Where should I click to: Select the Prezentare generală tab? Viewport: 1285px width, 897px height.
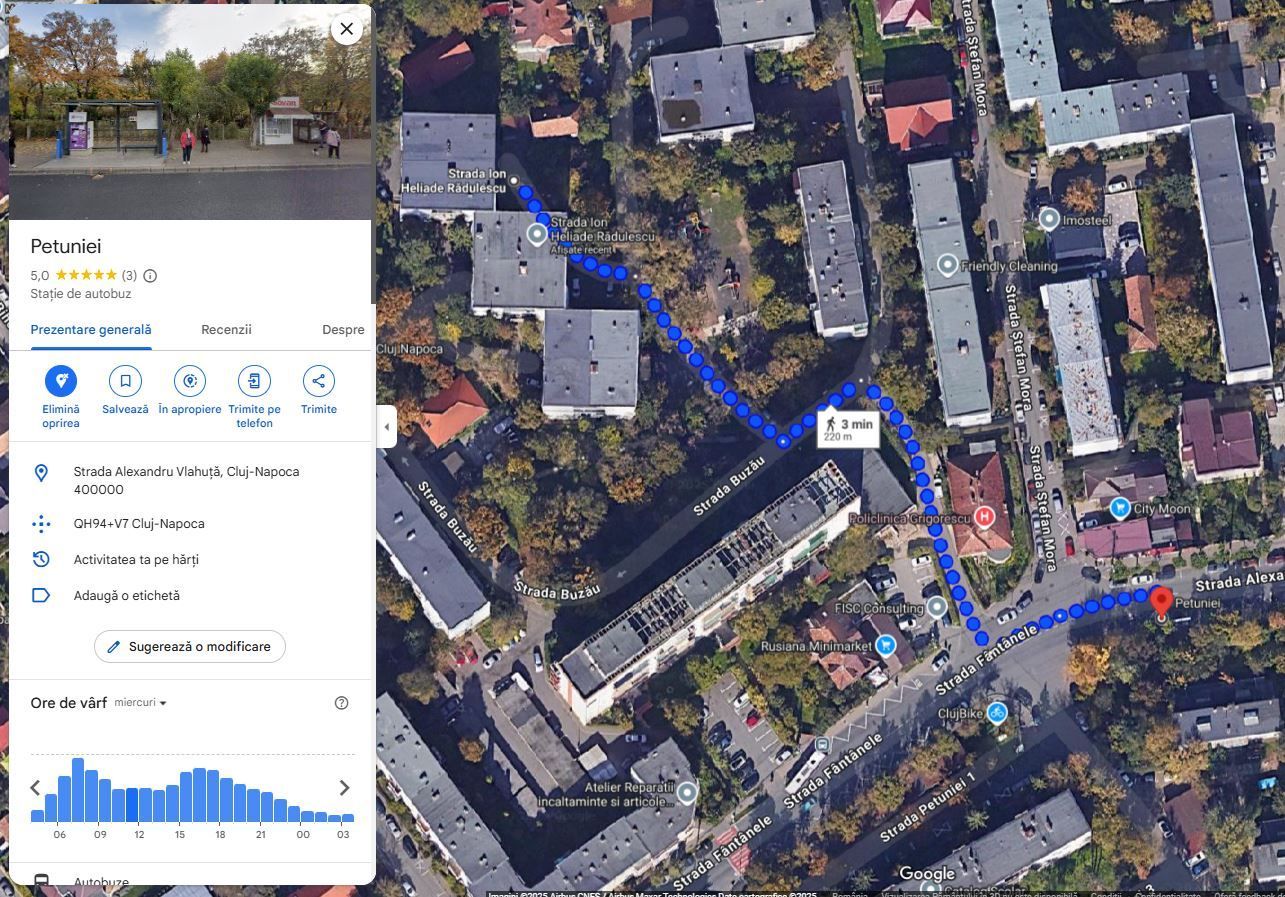[x=91, y=330]
